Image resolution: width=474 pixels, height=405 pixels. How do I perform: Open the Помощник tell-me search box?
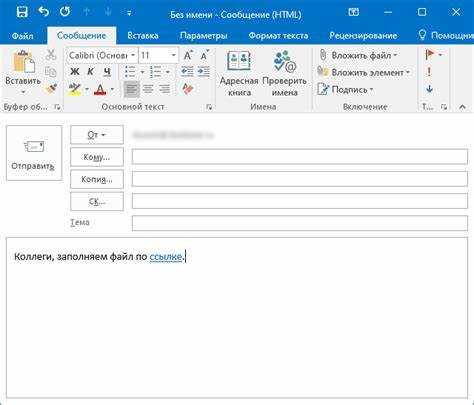click(446, 35)
